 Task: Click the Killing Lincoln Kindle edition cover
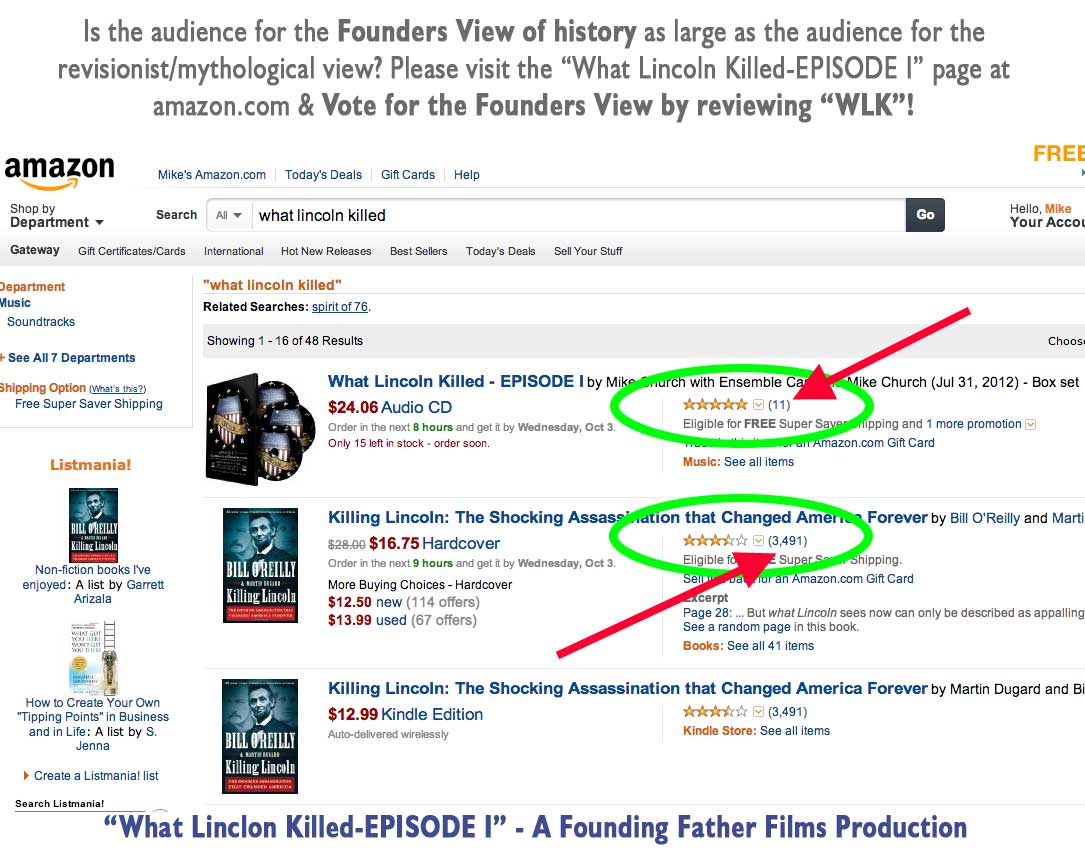pos(260,736)
